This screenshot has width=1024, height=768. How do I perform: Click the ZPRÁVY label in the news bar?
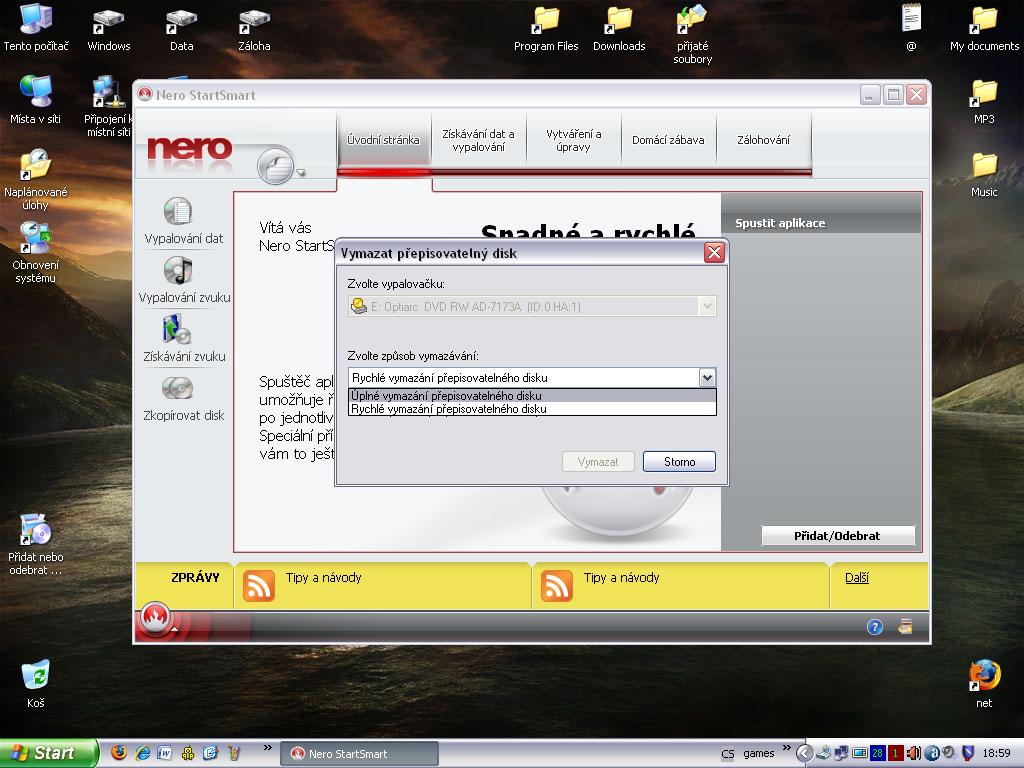195,577
